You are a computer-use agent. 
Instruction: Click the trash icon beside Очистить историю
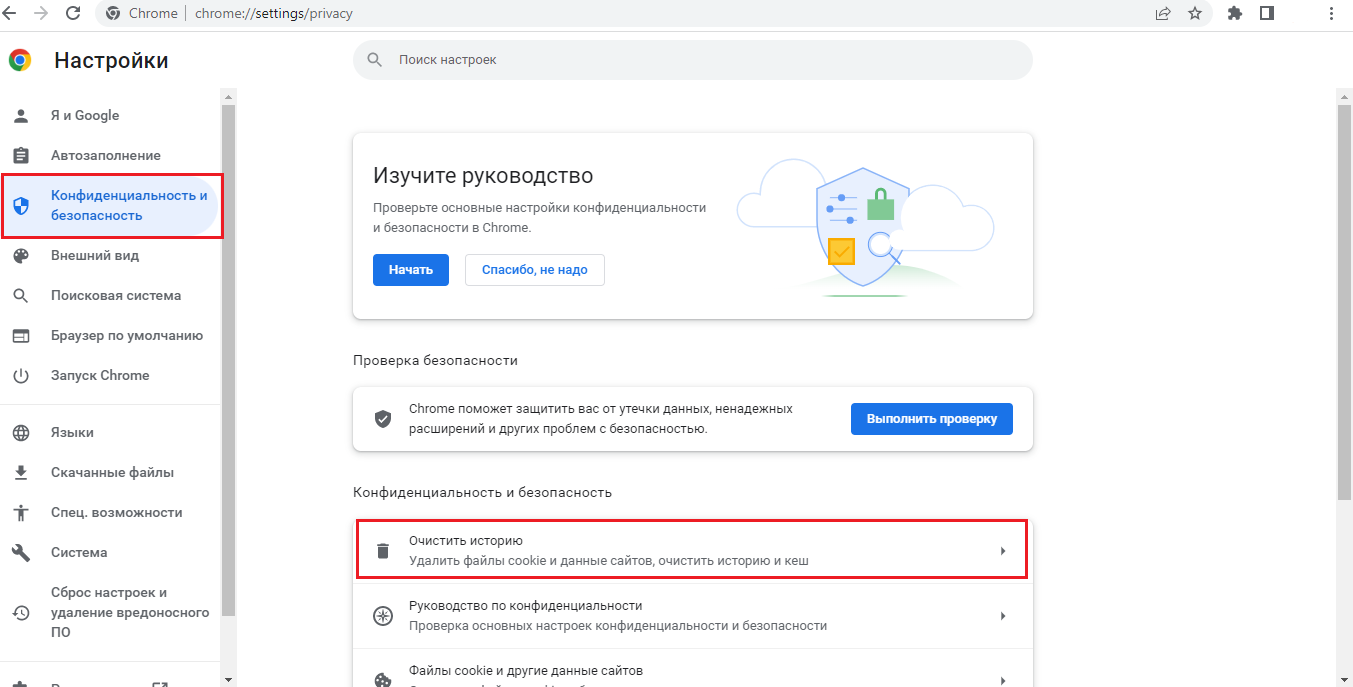click(x=382, y=551)
